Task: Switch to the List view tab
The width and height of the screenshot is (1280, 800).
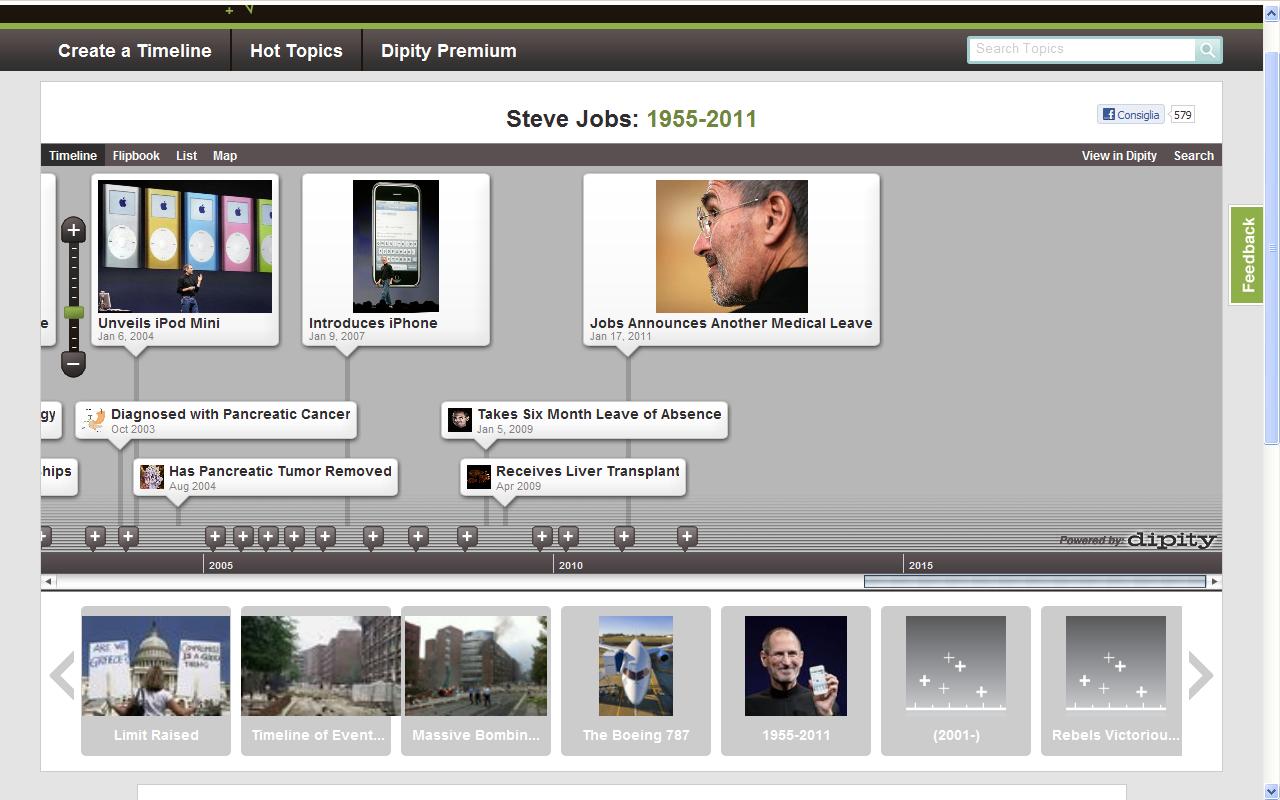Action: (x=186, y=156)
